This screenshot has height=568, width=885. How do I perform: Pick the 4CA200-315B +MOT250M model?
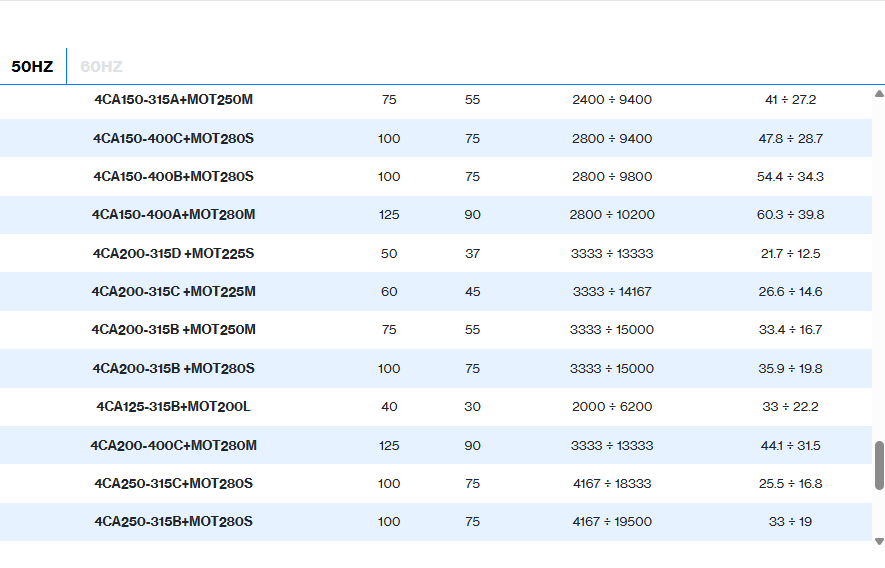173,330
